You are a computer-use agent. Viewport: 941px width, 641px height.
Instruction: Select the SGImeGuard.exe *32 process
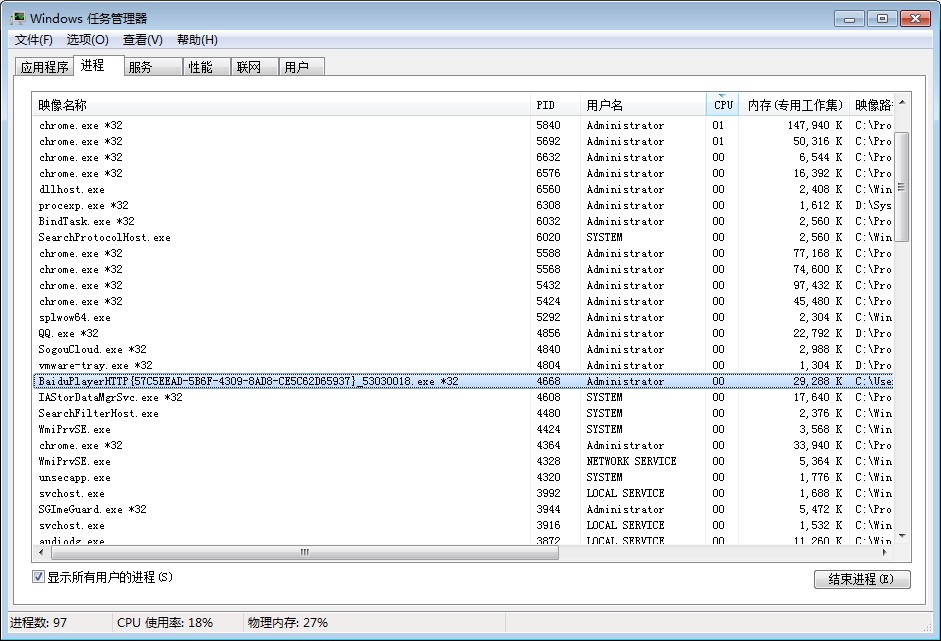(463, 510)
